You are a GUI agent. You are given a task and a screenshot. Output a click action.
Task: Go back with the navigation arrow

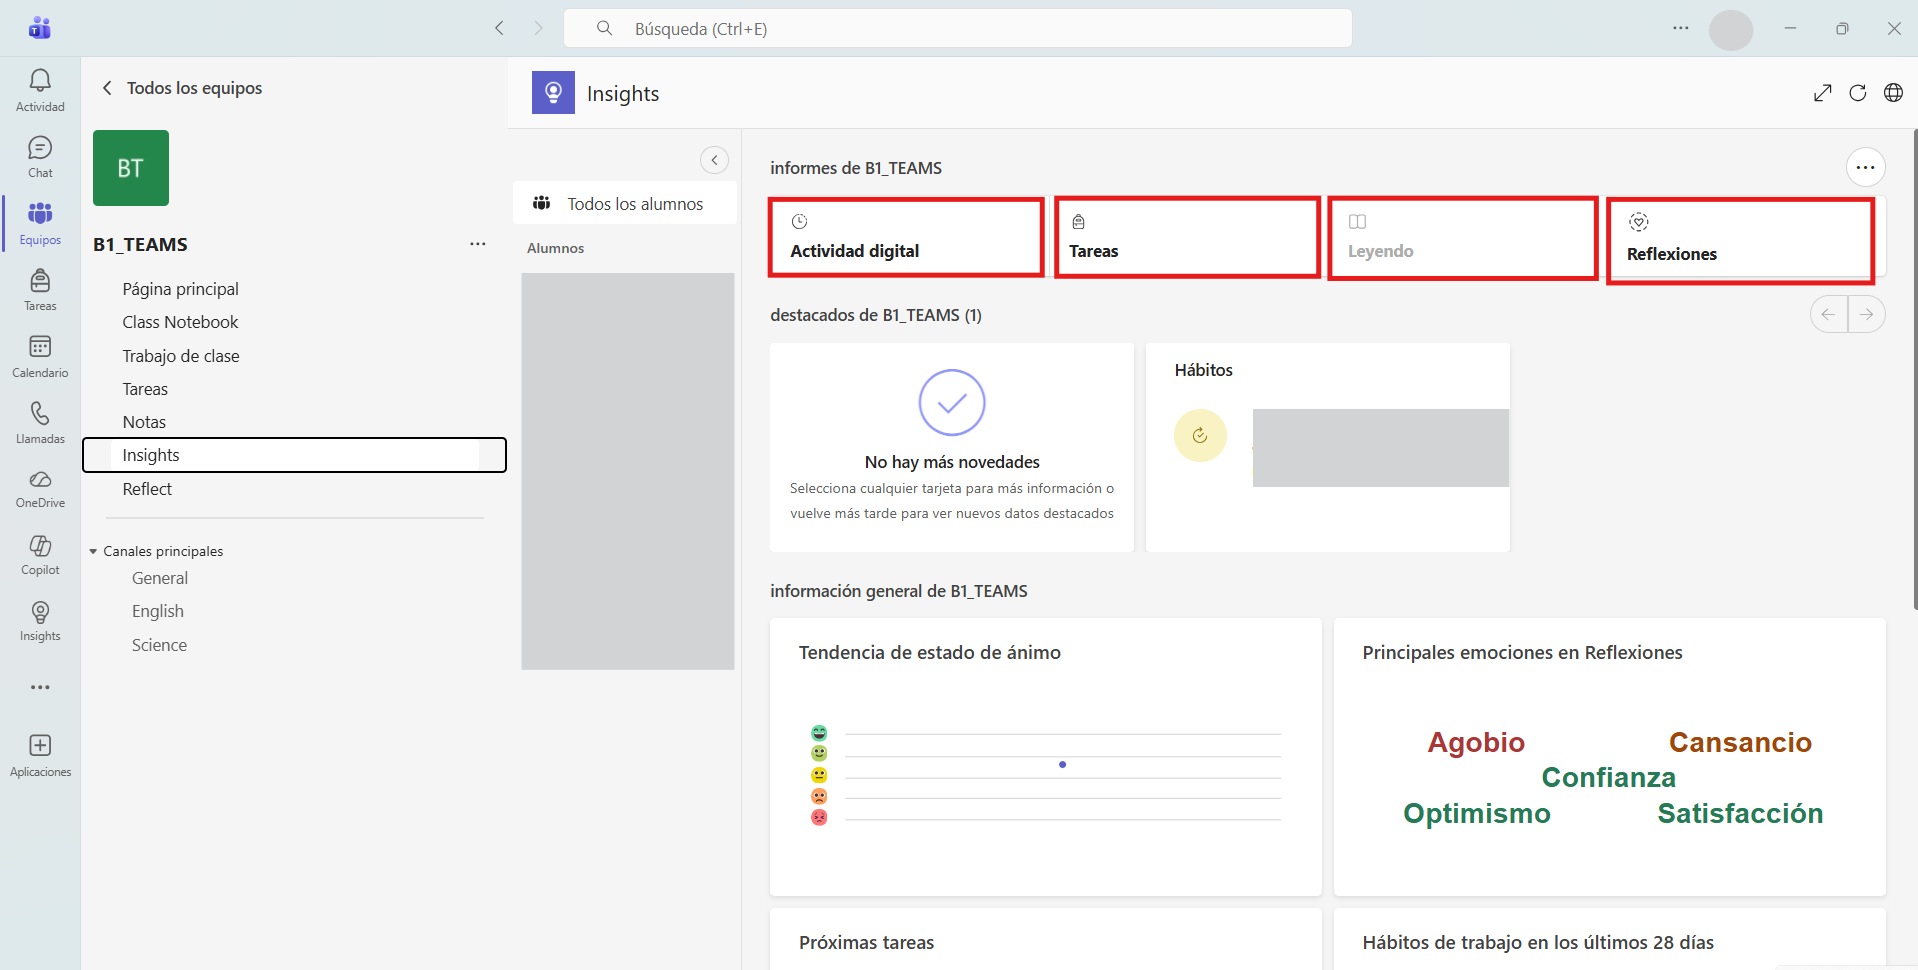click(499, 28)
